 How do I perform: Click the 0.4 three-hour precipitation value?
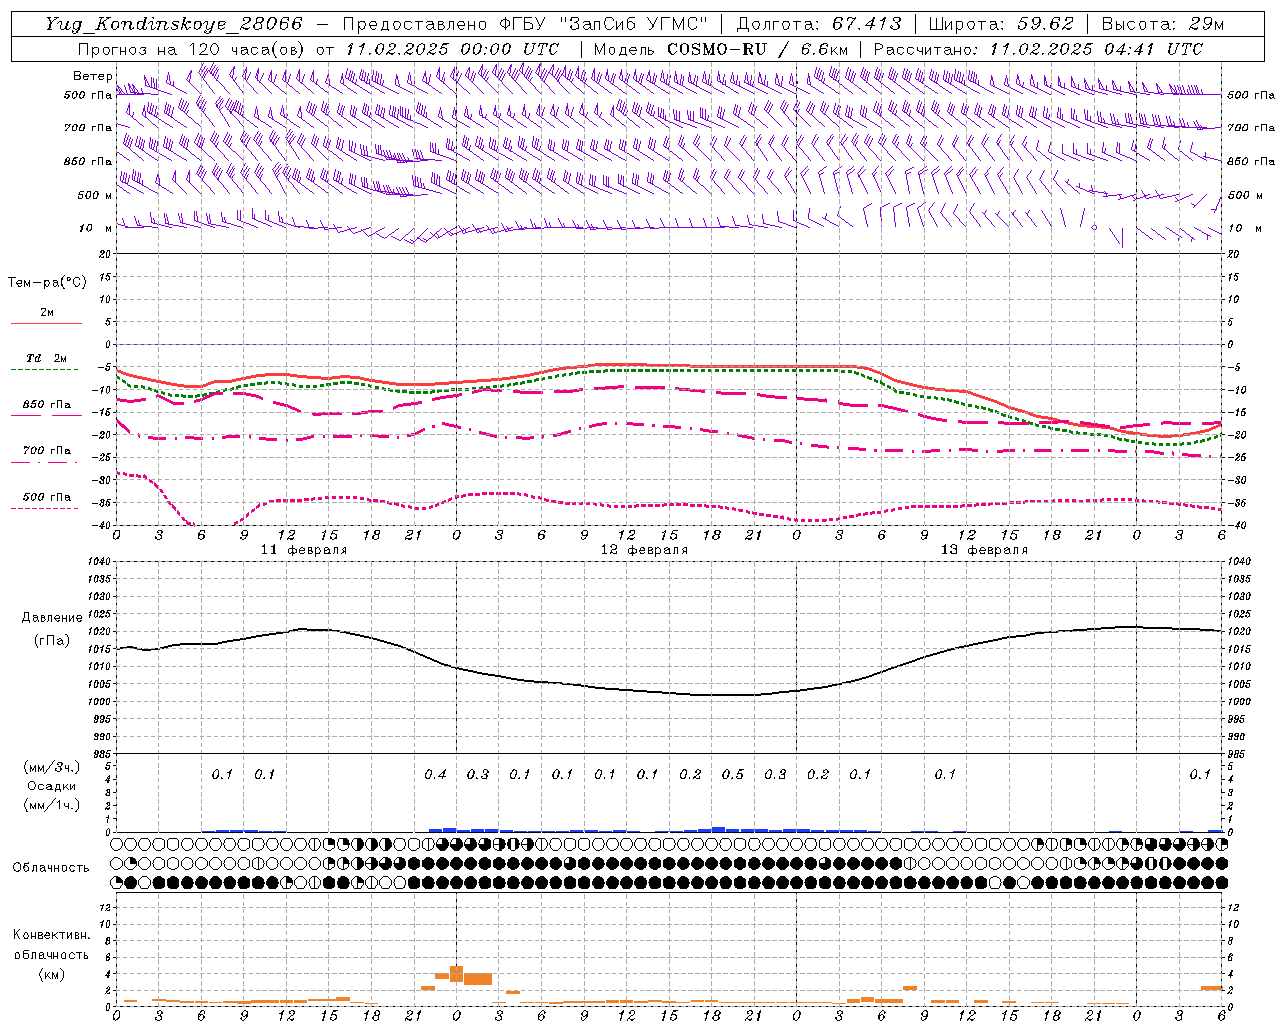click(x=435, y=774)
